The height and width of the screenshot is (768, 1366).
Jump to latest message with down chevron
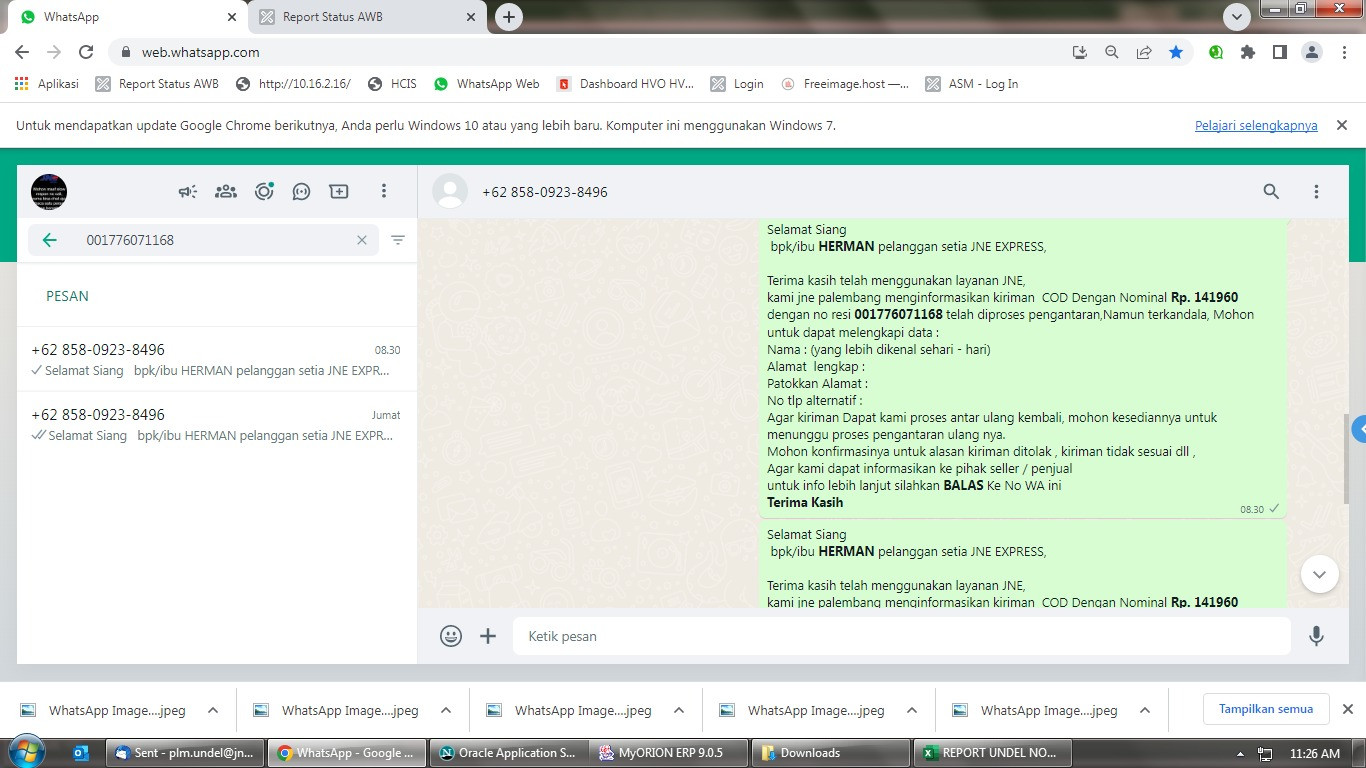[1320, 574]
